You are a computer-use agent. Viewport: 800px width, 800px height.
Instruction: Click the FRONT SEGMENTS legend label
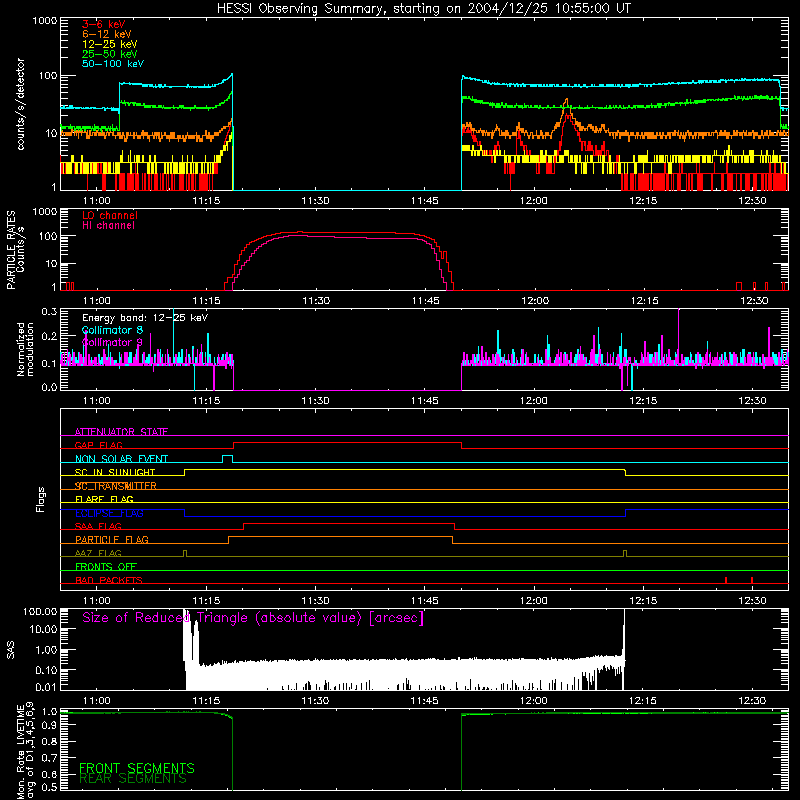[x=137, y=768]
